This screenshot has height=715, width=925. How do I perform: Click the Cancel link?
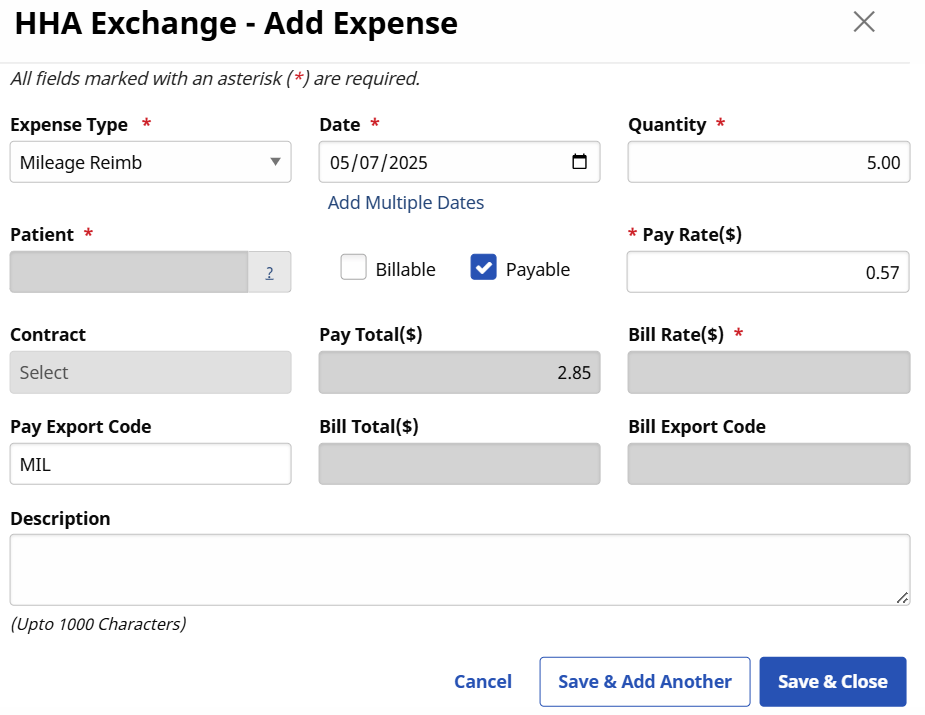[482, 681]
